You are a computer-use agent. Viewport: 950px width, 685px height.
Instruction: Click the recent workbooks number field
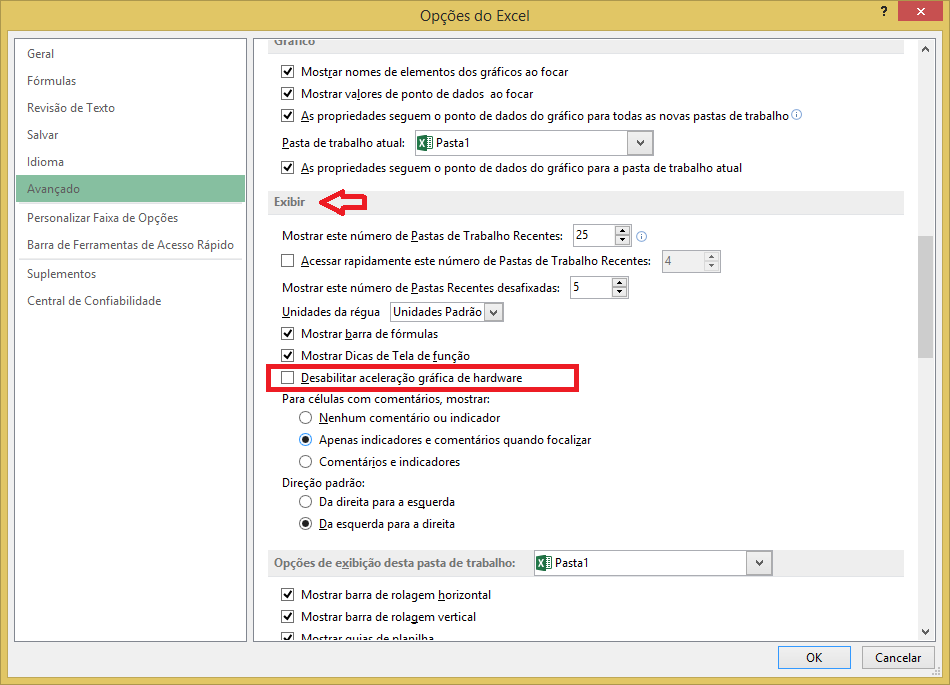tap(591, 237)
